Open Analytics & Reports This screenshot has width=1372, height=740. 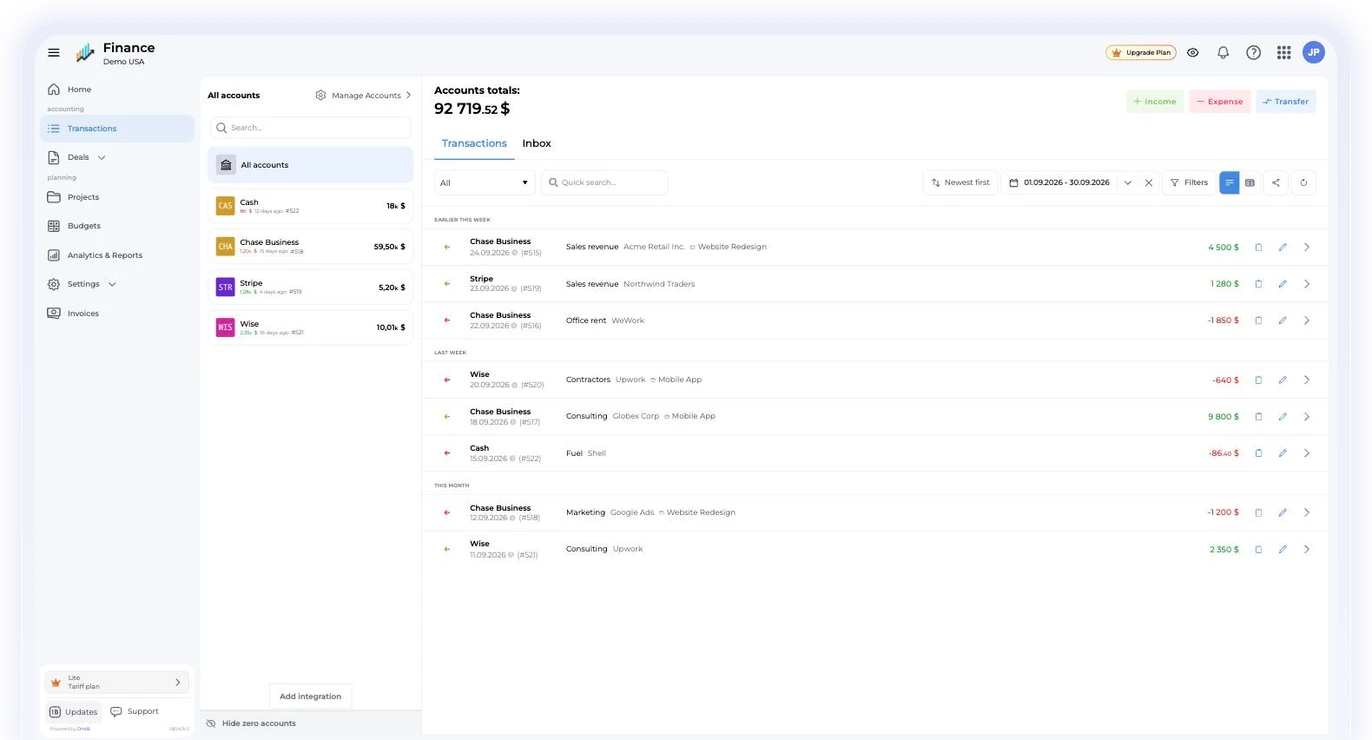(x=105, y=255)
